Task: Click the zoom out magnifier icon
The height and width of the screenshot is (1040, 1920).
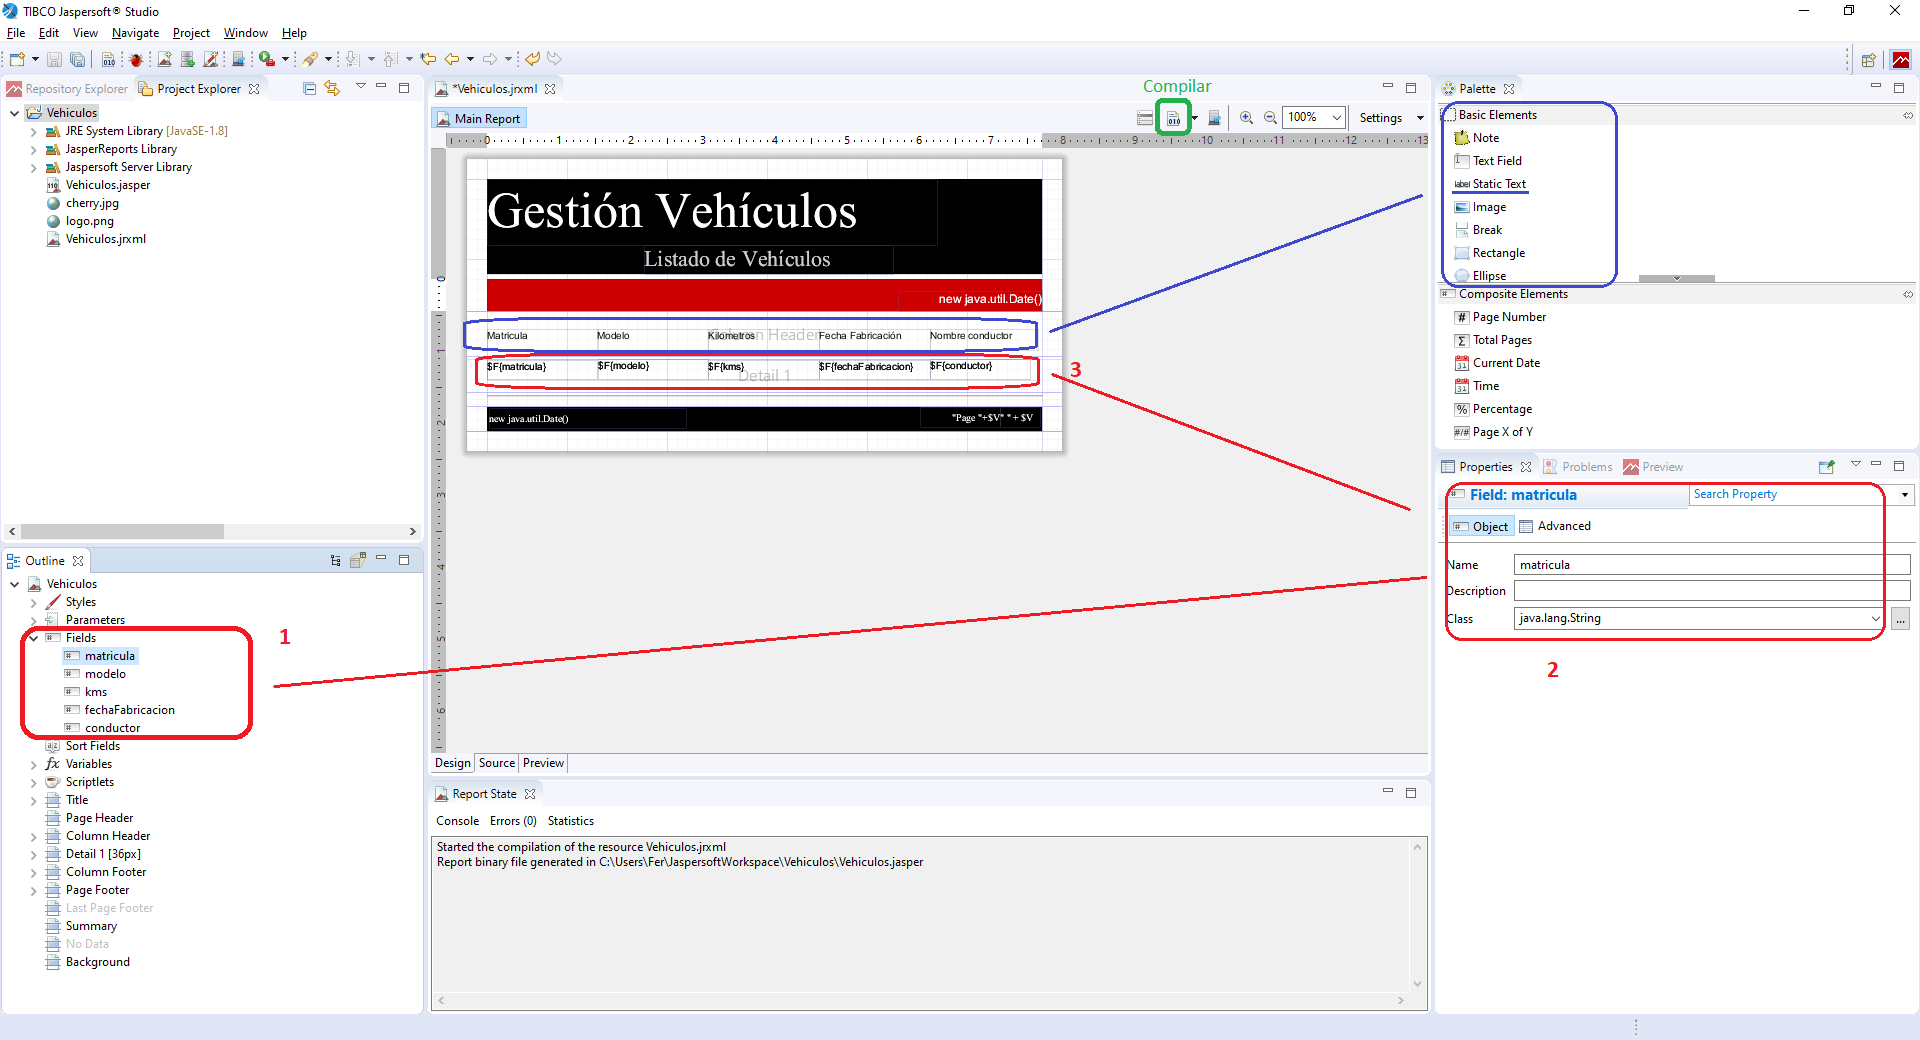Action: point(1270,118)
